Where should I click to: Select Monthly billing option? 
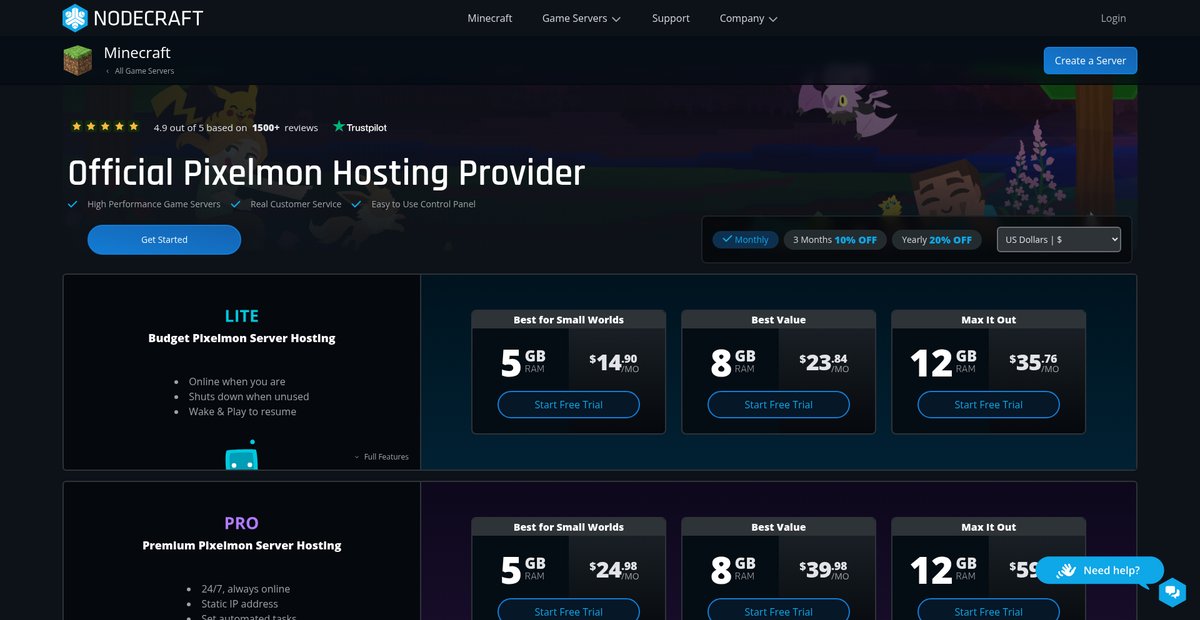[745, 240]
